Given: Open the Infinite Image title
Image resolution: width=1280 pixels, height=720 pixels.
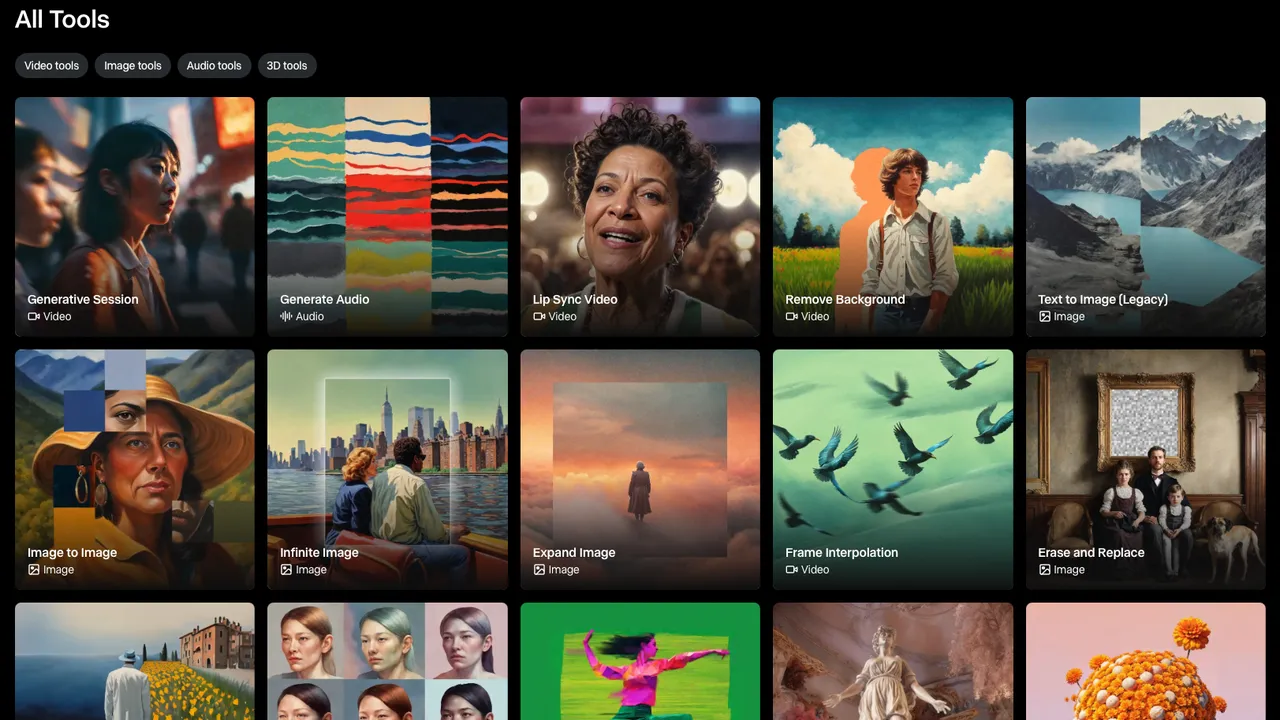Looking at the screenshot, I should click(319, 552).
